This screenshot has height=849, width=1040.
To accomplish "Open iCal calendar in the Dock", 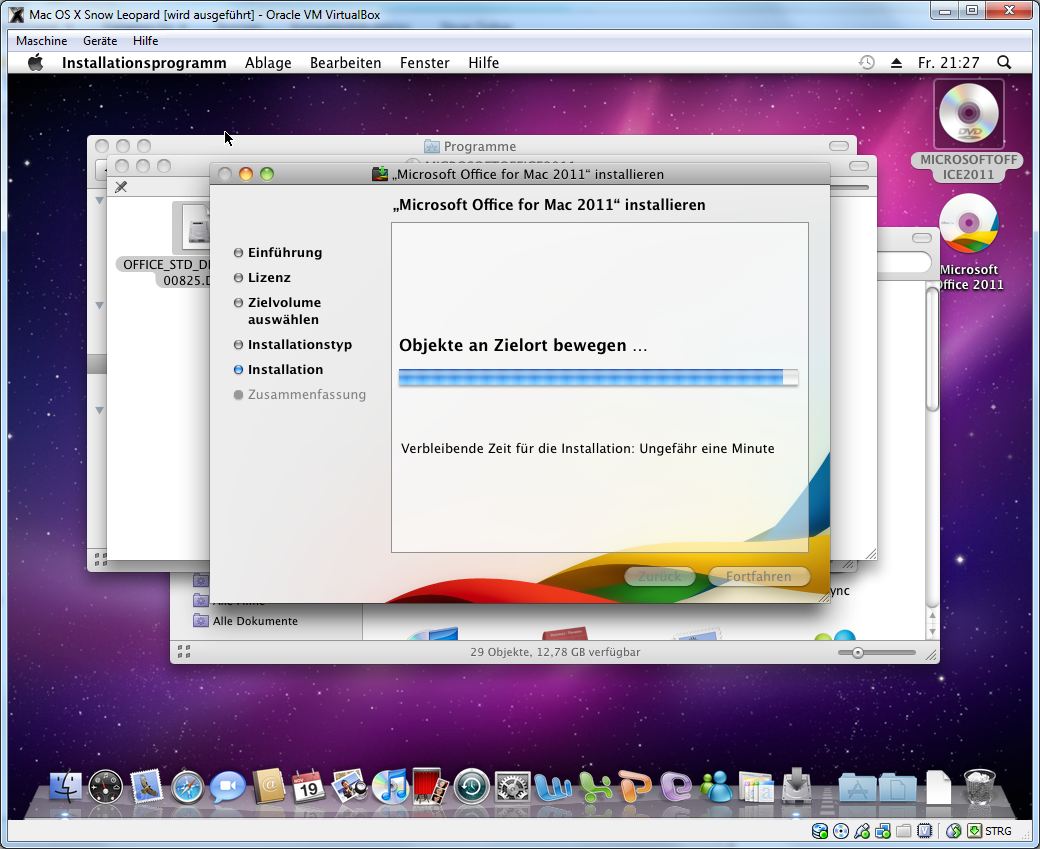I will (x=308, y=787).
